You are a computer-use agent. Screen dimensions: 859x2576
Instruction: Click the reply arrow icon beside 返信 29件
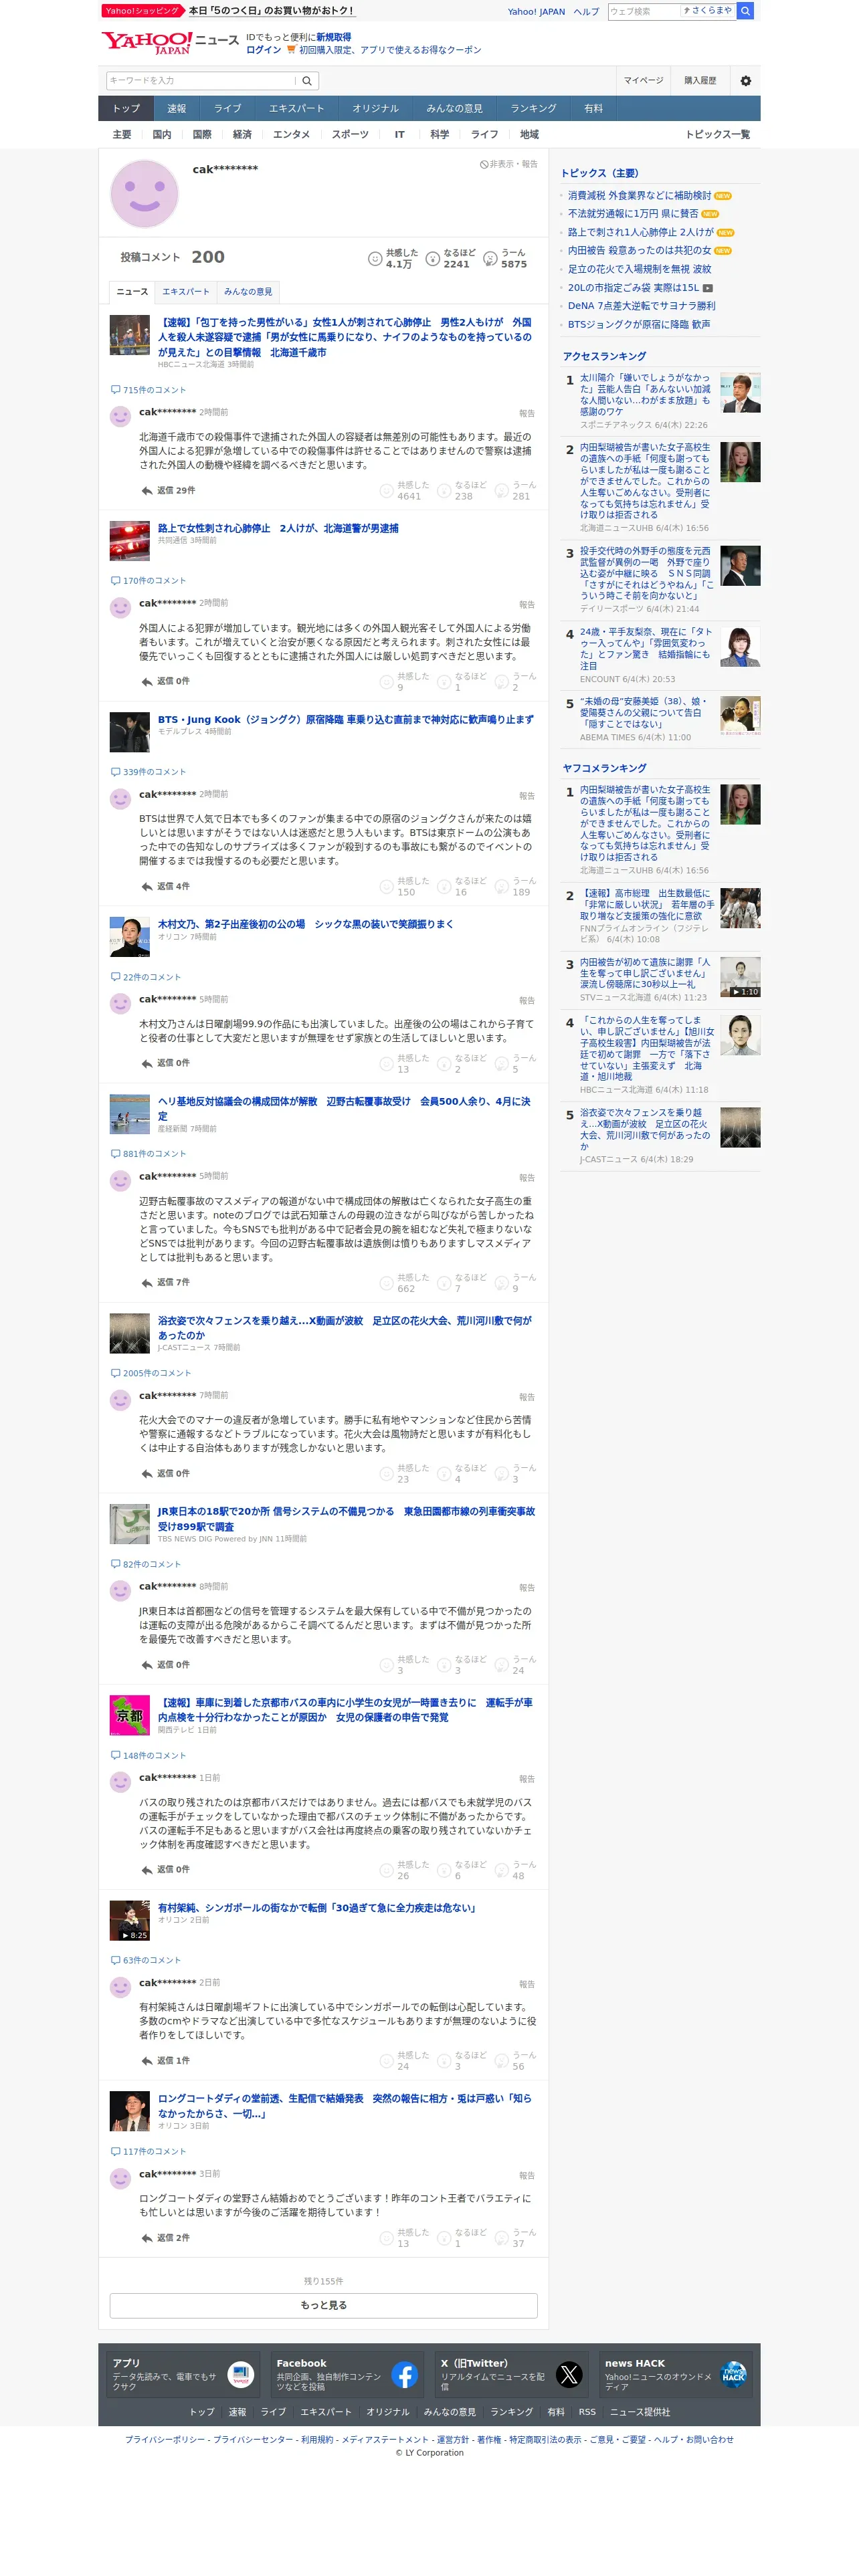tap(147, 491)
